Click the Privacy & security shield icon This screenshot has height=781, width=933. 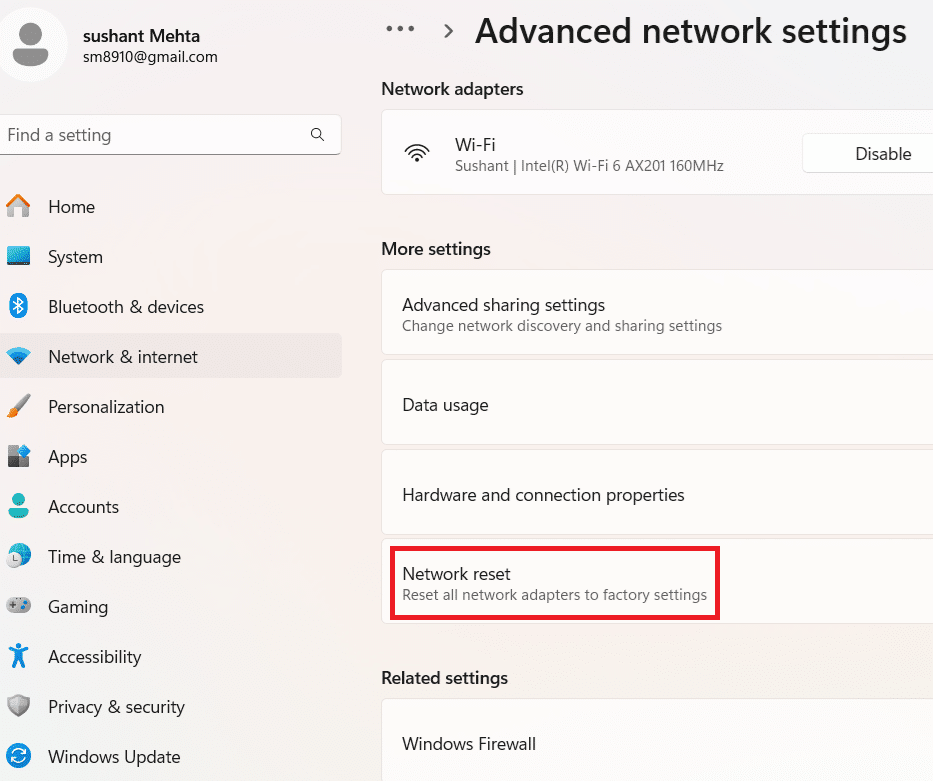(18, 707)
